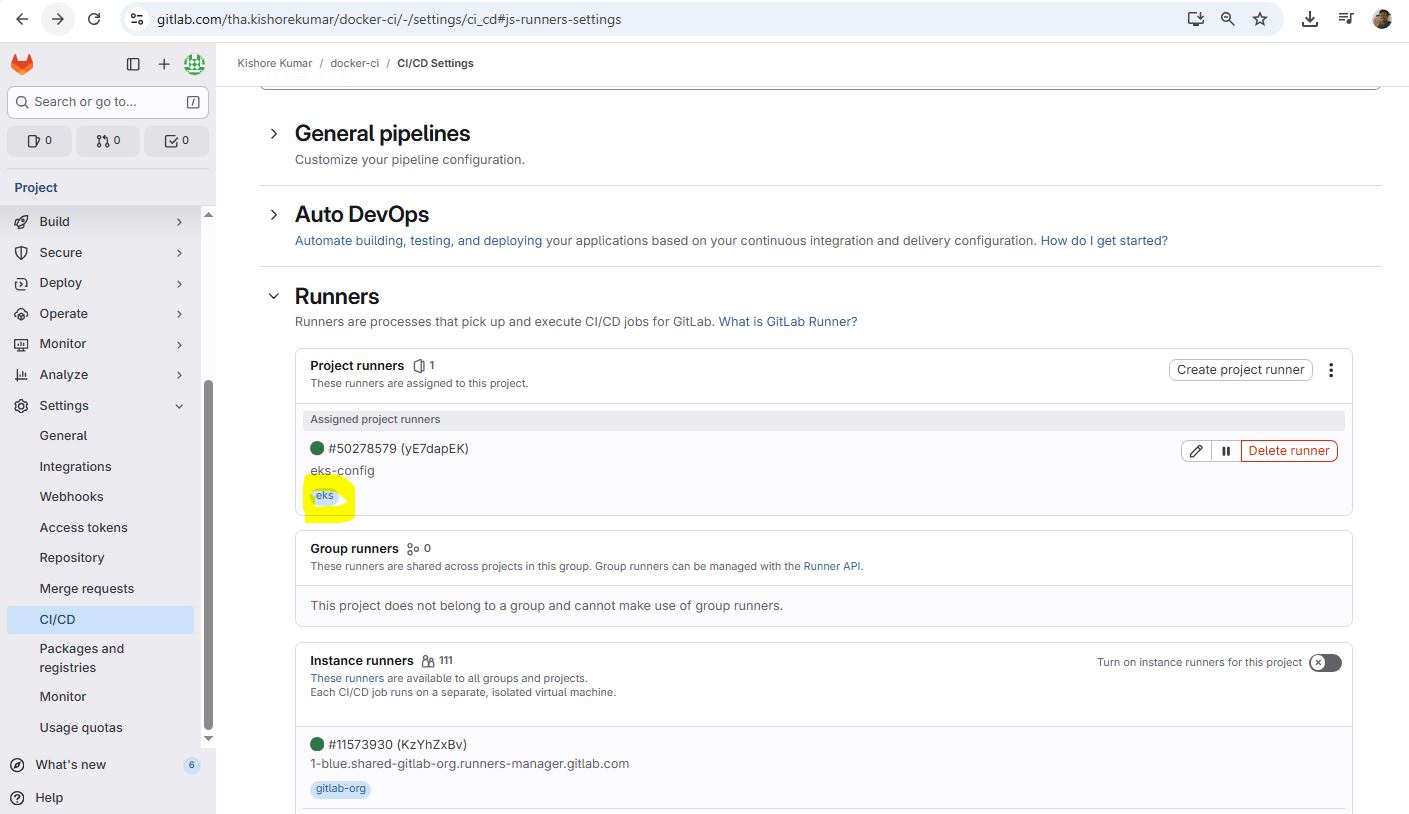Open What is GitLab Runner link
1409x814 pixels.
point(787,322)
